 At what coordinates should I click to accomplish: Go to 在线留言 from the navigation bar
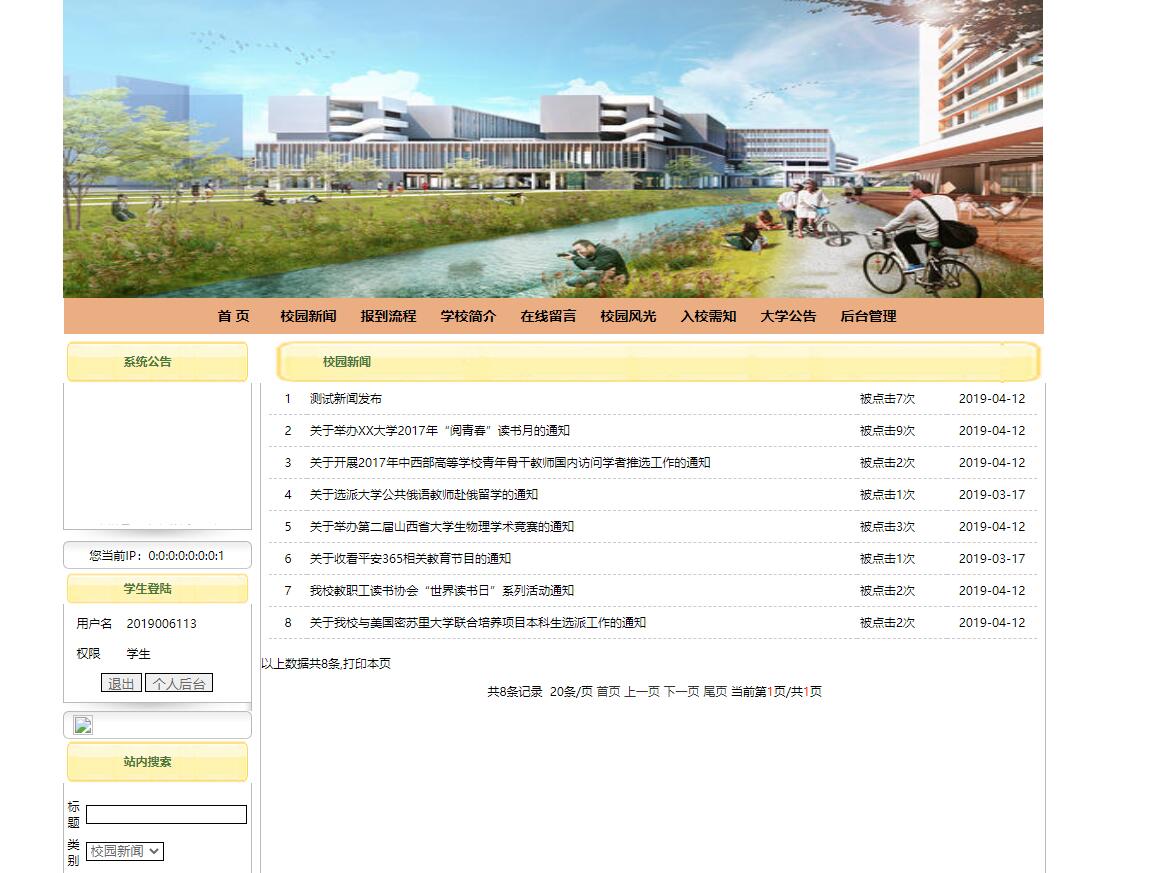tap(548, 316)
